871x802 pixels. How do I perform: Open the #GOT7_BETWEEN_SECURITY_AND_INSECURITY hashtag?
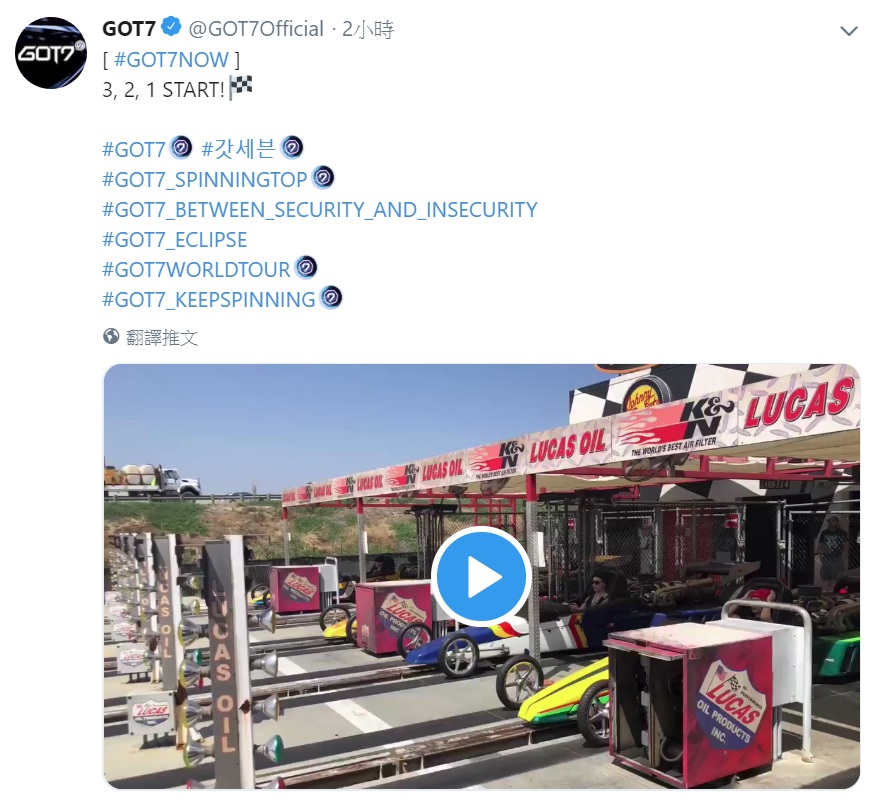pos(319,210)
